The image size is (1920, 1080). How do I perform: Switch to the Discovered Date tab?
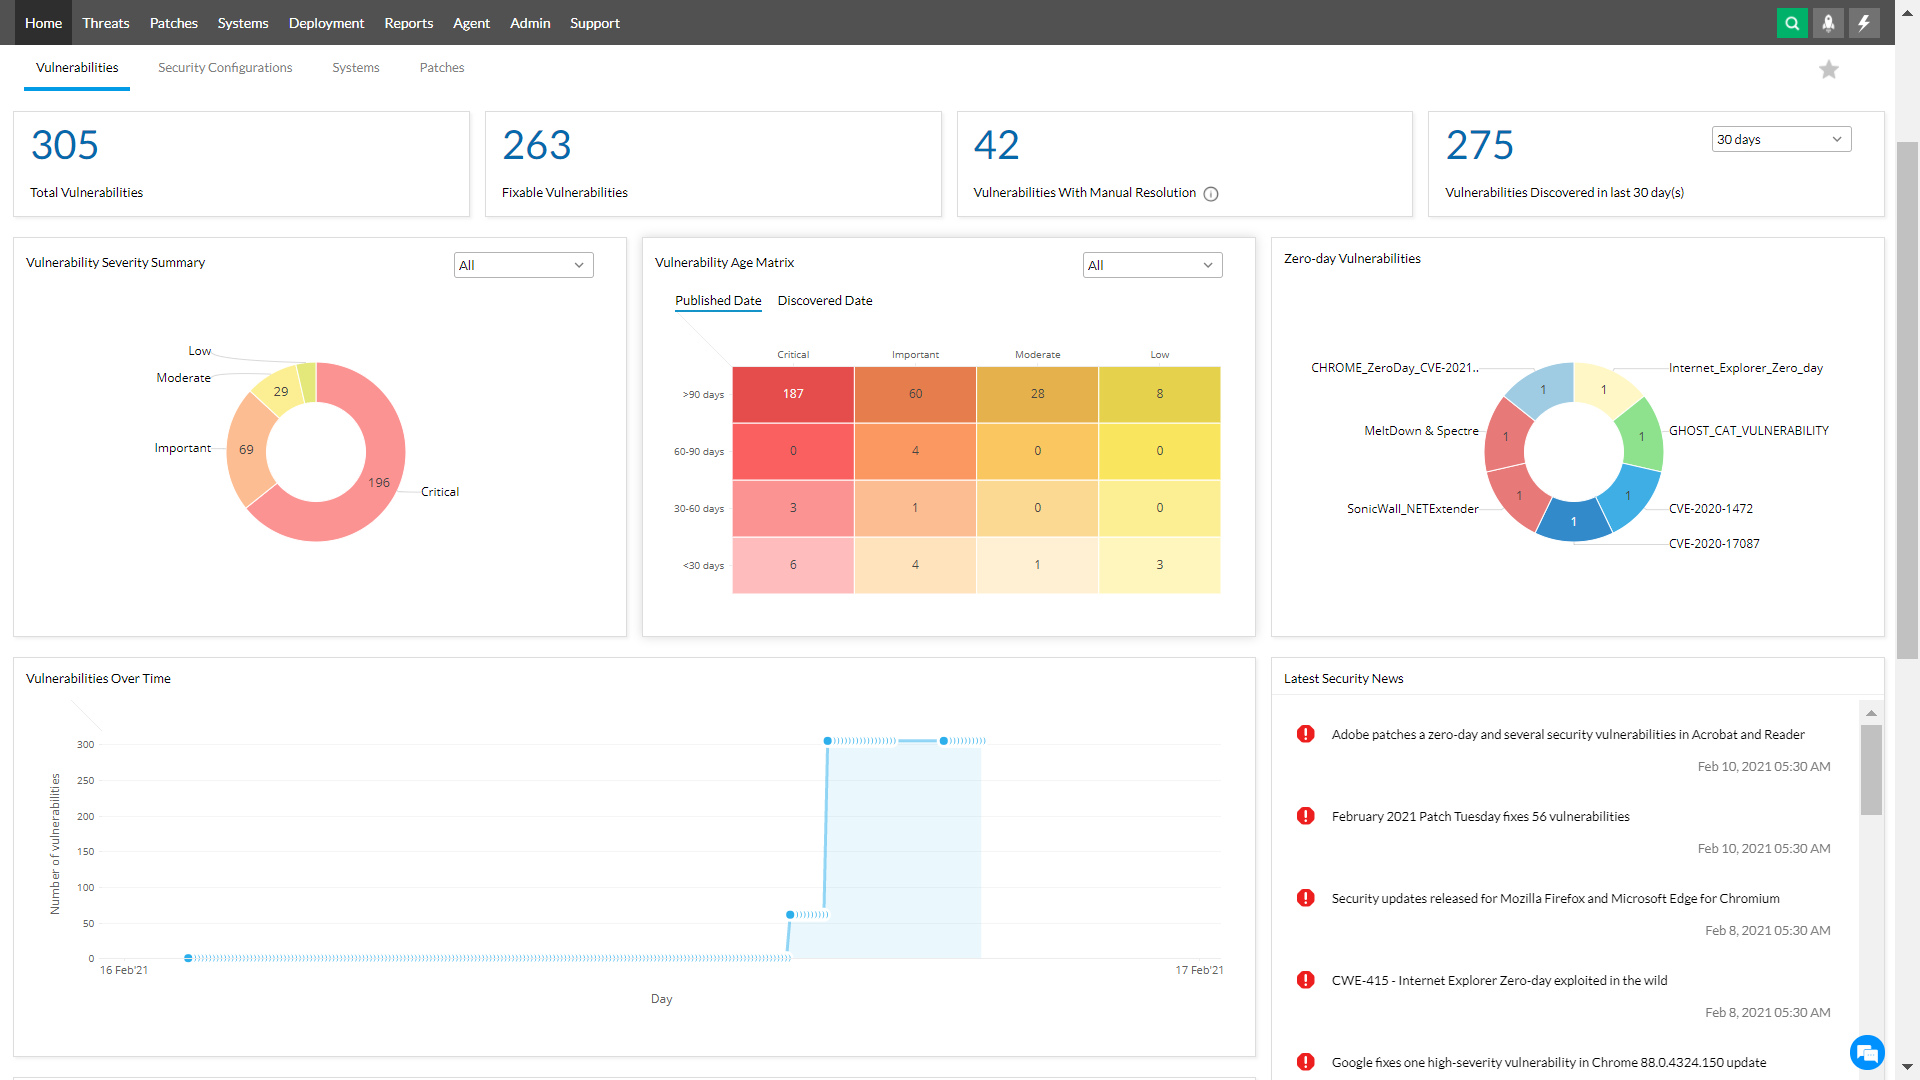pyautogui.click(x=824, y=300)
